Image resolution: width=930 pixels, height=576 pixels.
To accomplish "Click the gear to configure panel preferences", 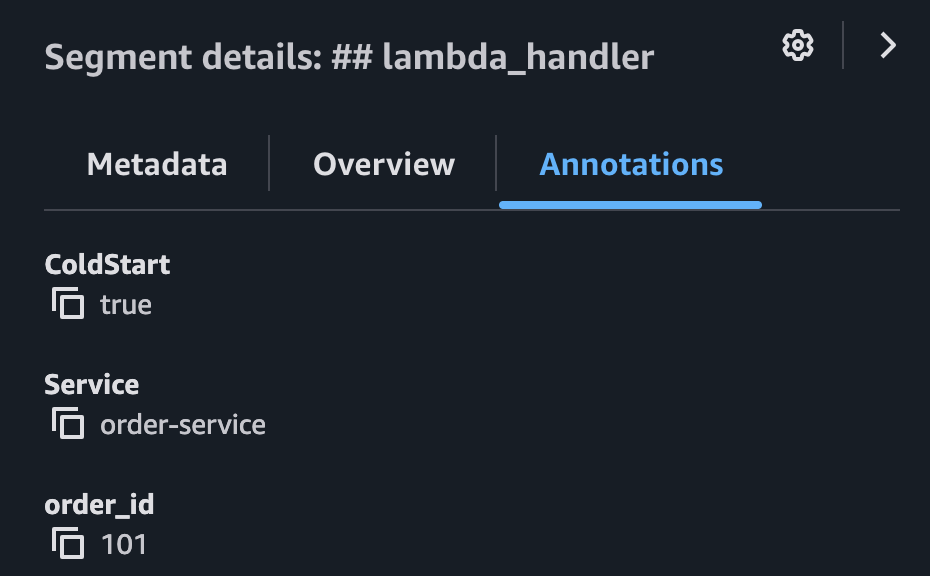I will [797, 45].
